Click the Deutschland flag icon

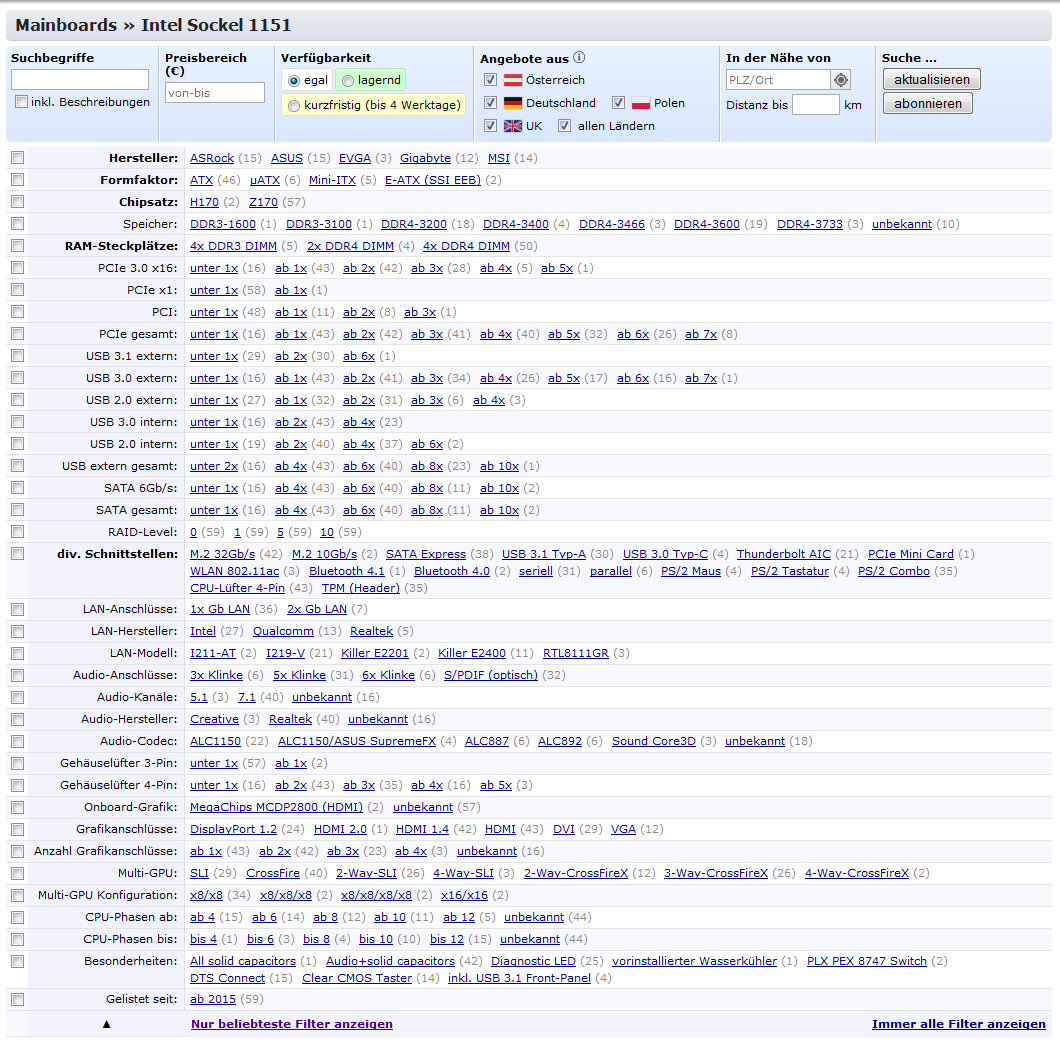(x=513, y=103)
